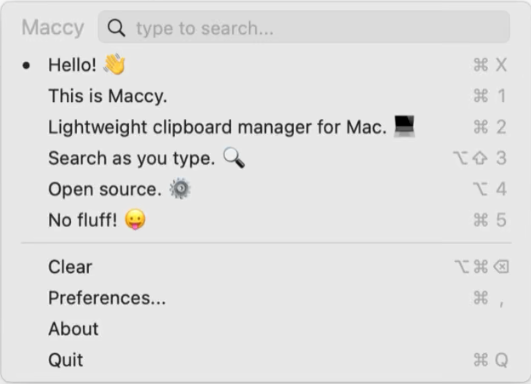
Task: Click the waving hand emoji
Action: tap(115, 64)
